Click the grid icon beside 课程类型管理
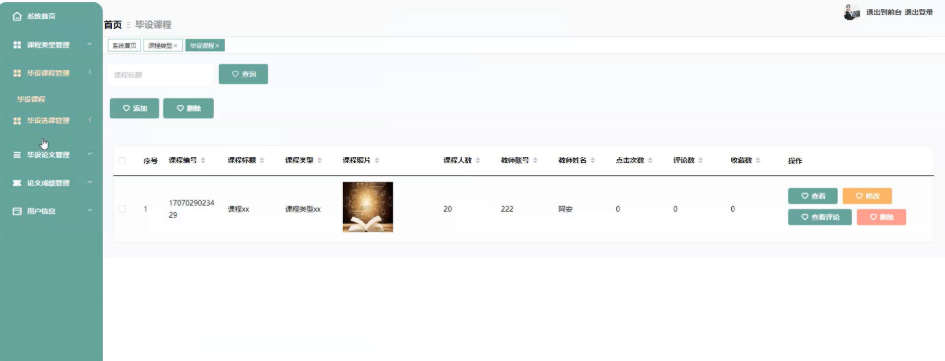945x361 pixels. (17, 45)
